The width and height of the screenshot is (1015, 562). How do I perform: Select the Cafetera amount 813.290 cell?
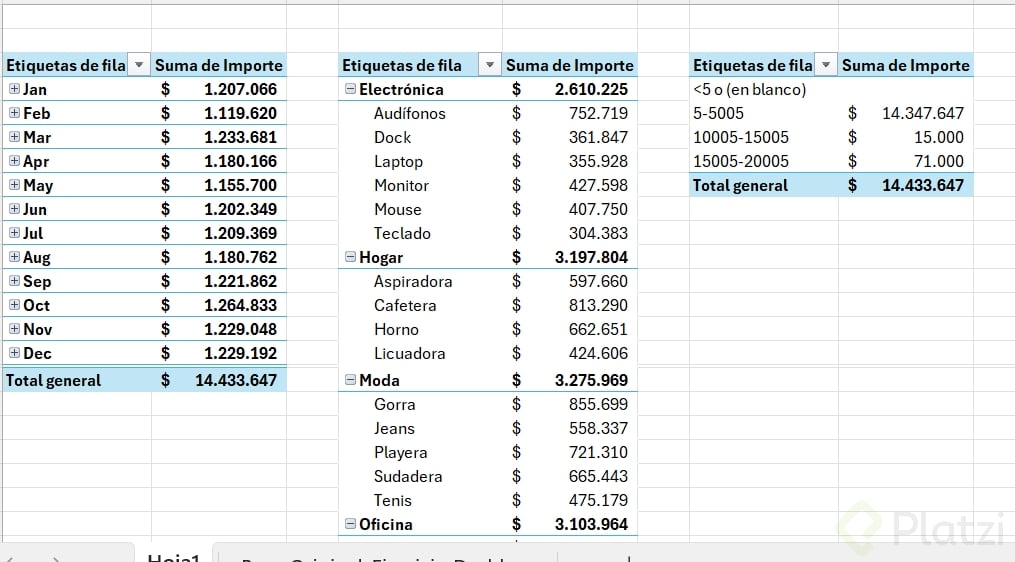(x=570, y=305)
